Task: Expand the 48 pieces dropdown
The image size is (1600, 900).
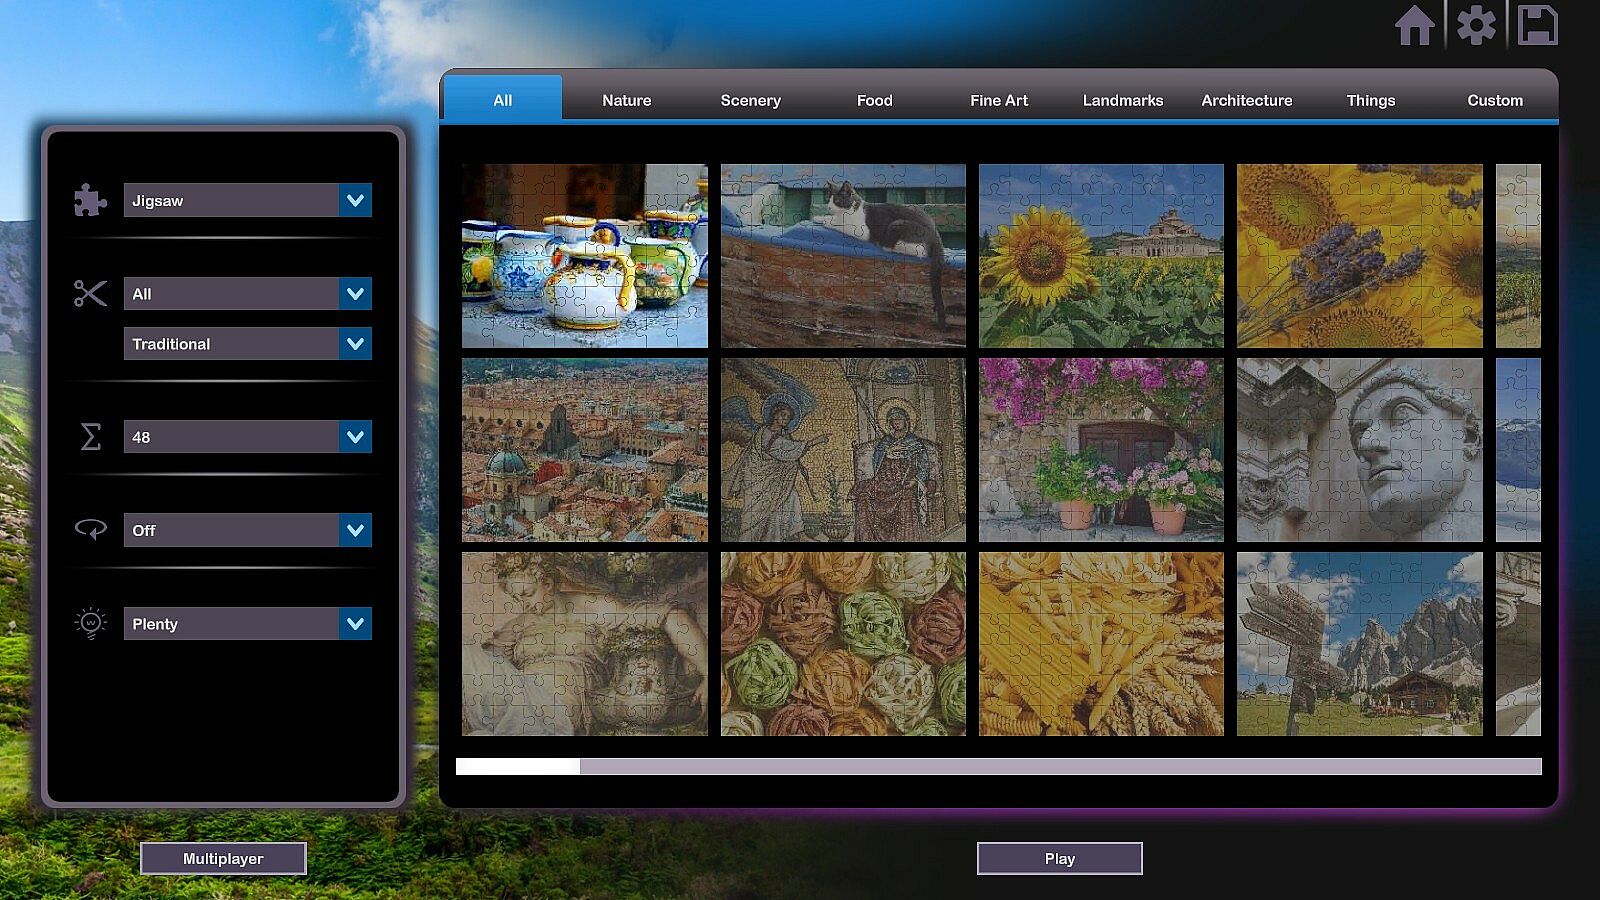Action: [x=248, y=437]
